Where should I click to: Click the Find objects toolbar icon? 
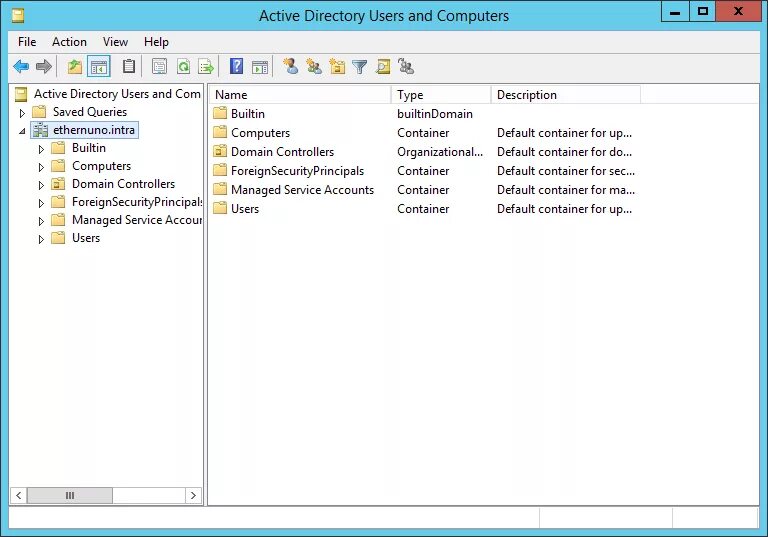click(x=383, y=66)
